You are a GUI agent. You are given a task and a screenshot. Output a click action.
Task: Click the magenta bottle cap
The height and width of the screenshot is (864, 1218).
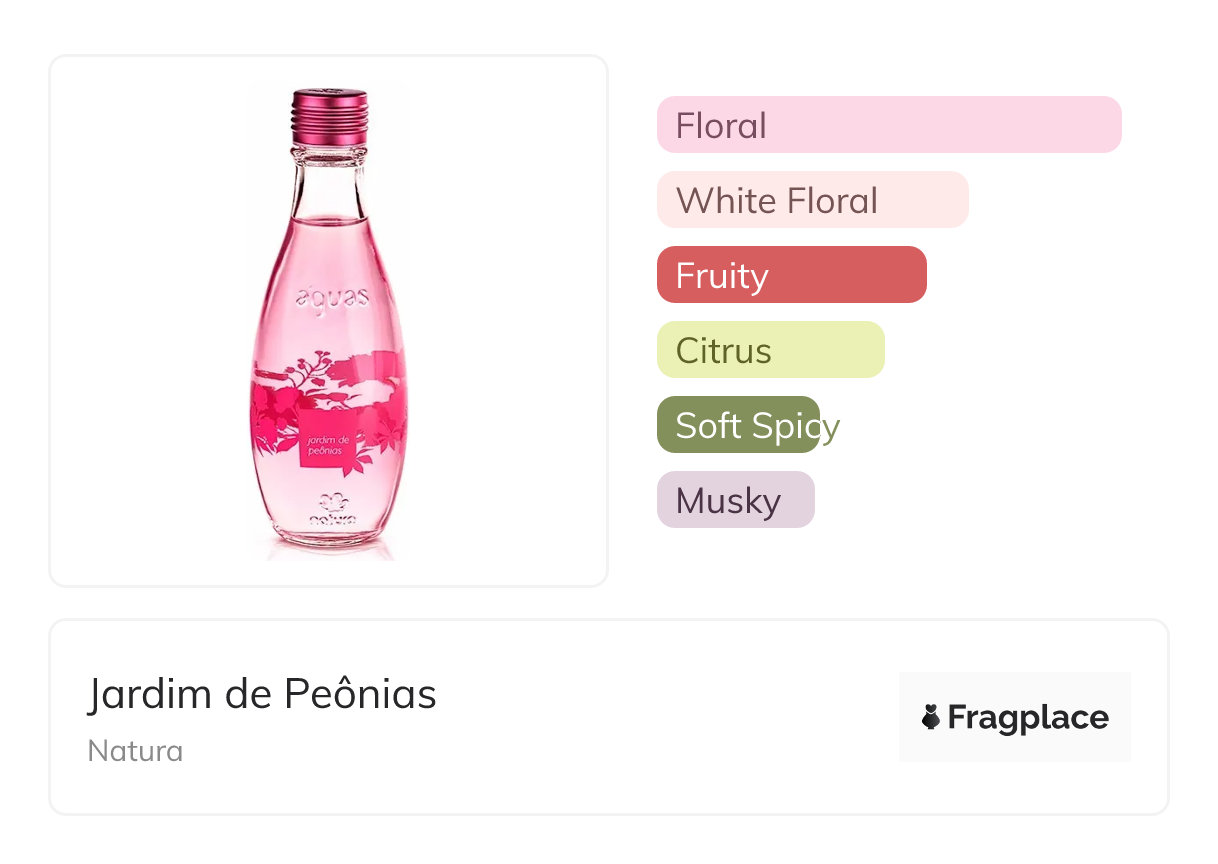point(330,115)
